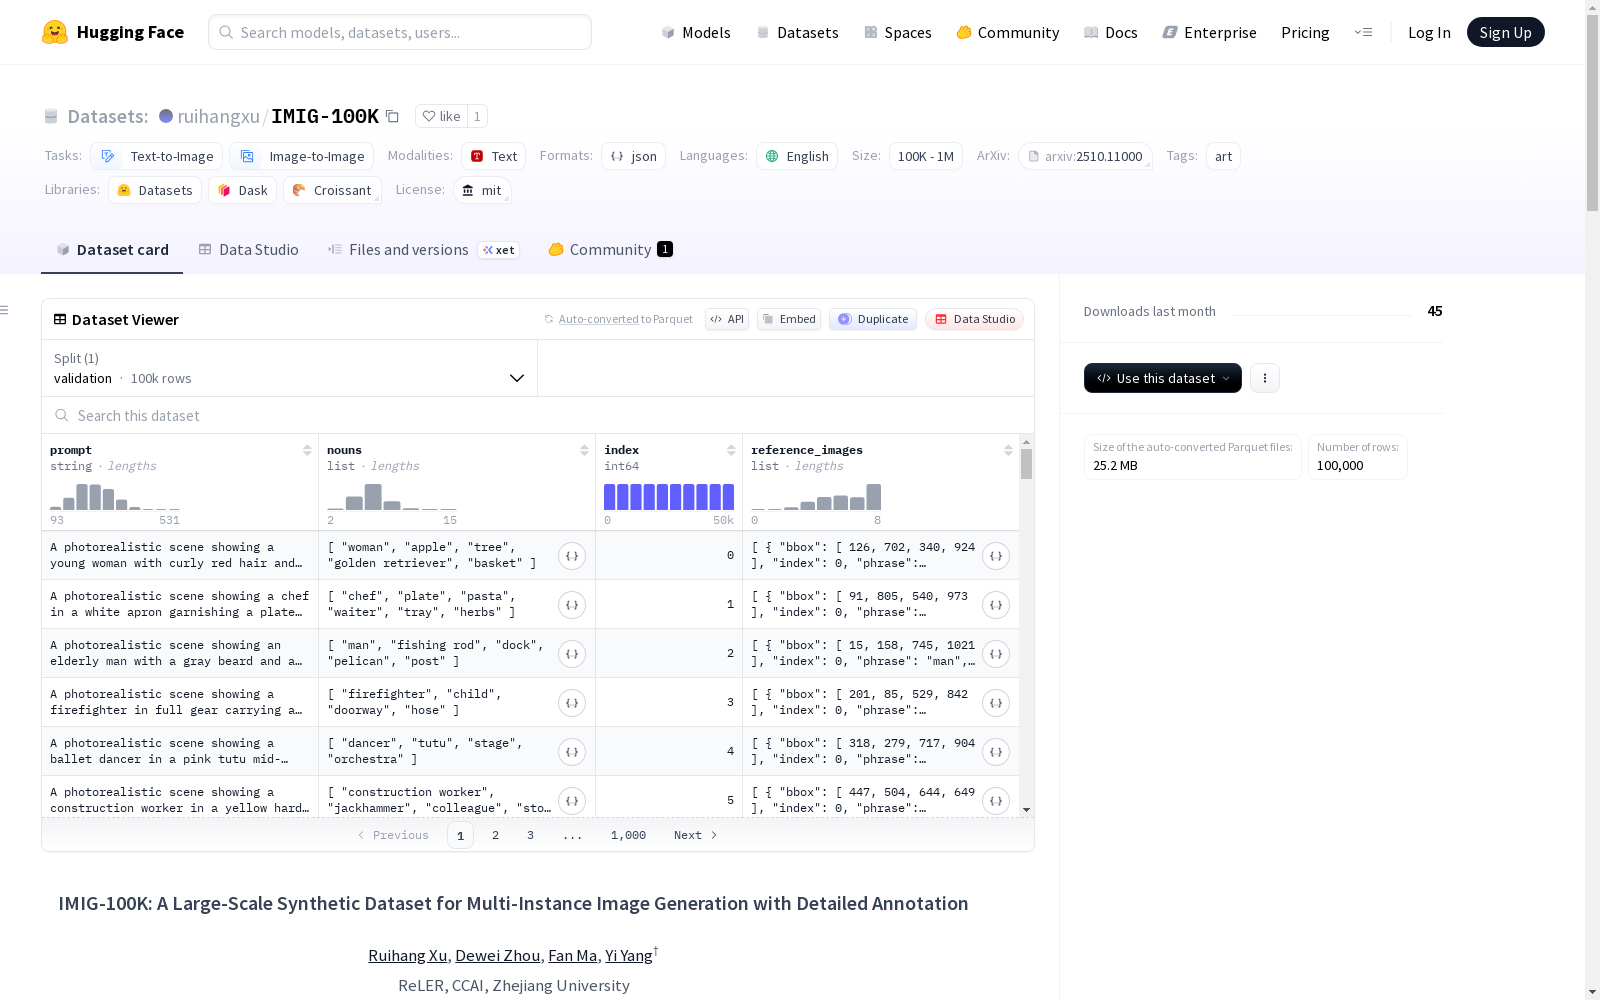The width and height of the screenshot is (1600, 1000).
Task: Sort by the reference_images column
Action: (1008, 450)
